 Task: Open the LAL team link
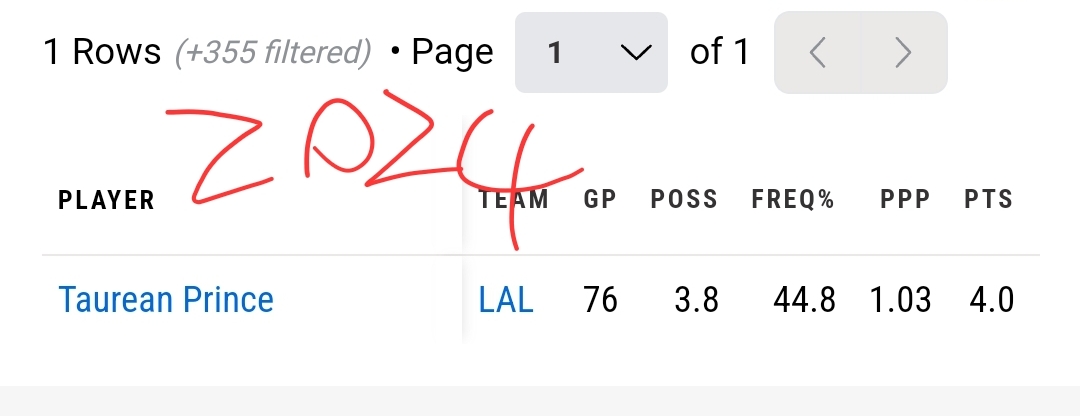(506, 300)
